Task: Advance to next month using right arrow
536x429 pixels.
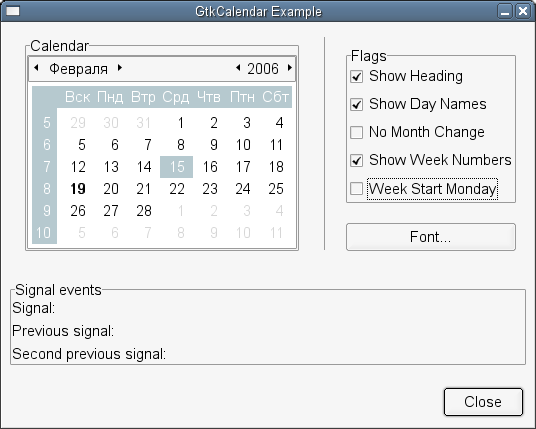Action: (x=120, y=68)
